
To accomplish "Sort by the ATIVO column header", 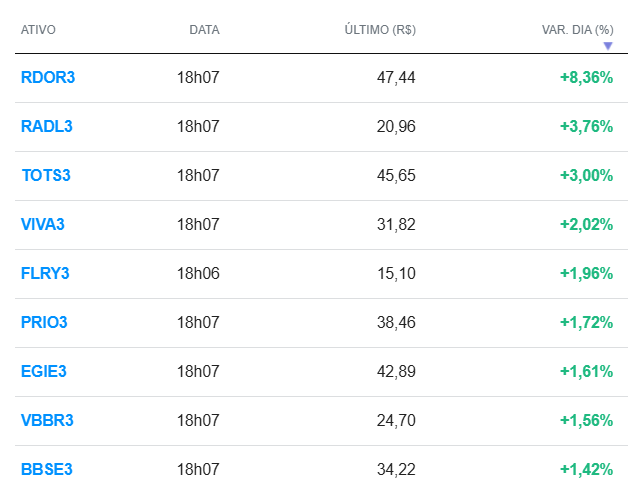I will [38, 30].
